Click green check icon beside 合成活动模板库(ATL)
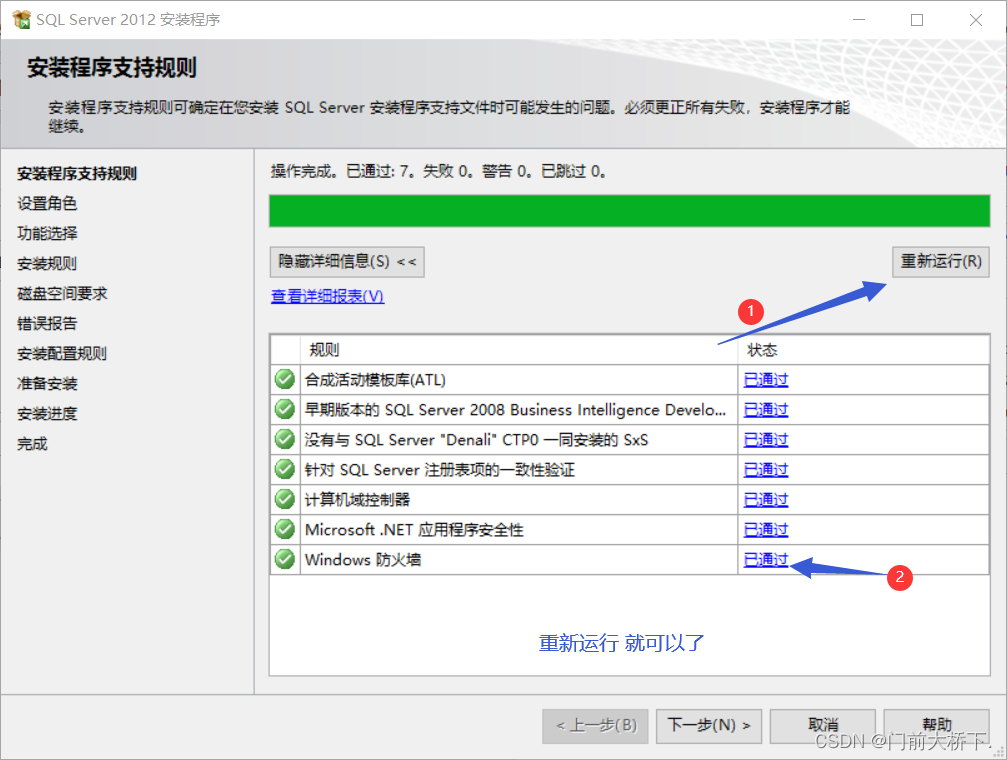This screenshot has height=760, width=1007. 285,379
